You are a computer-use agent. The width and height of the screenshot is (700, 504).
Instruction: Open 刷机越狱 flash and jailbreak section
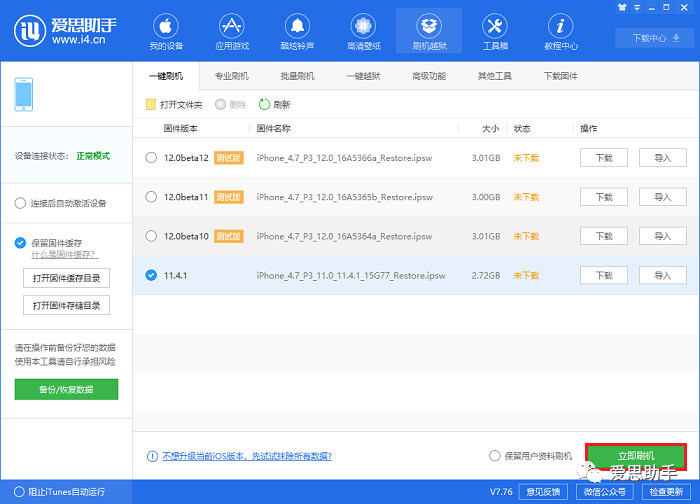pyautogui.click(x=429, y=32)
